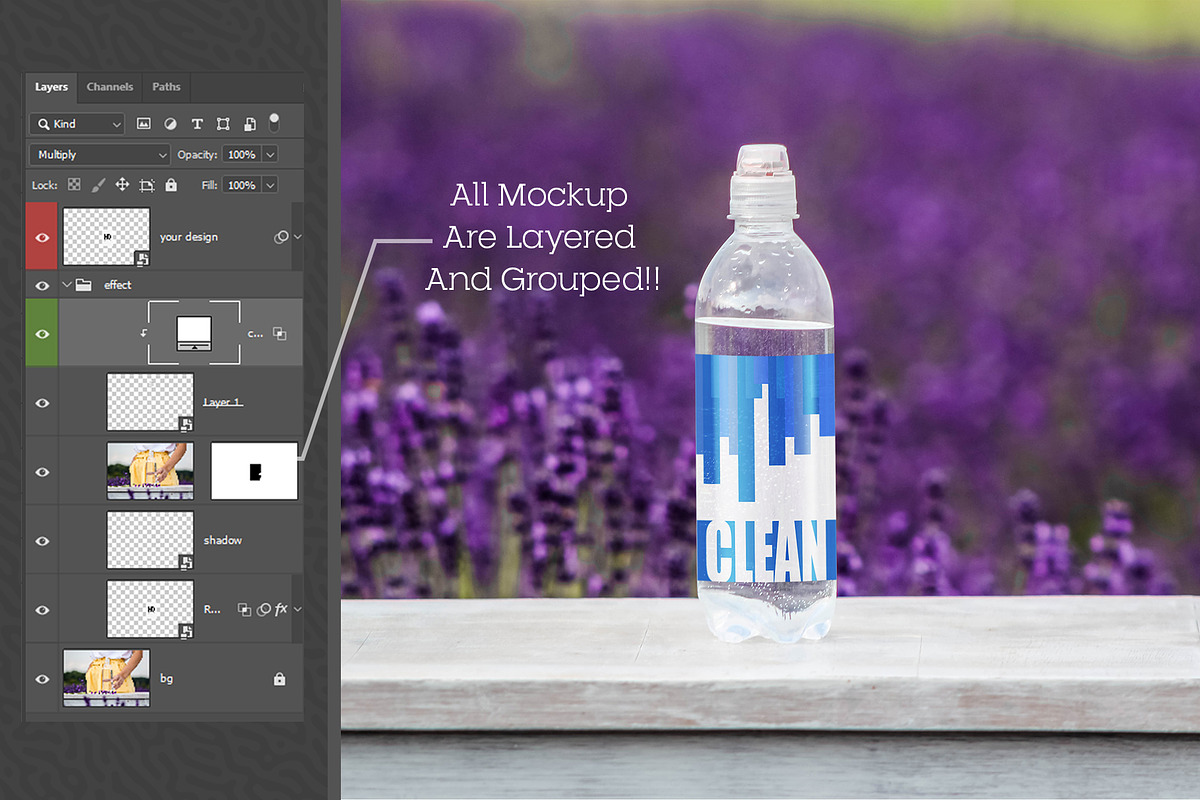Filter layers by pixel layer icon
The image size is (1200, 800).
[x=144, y=124]
